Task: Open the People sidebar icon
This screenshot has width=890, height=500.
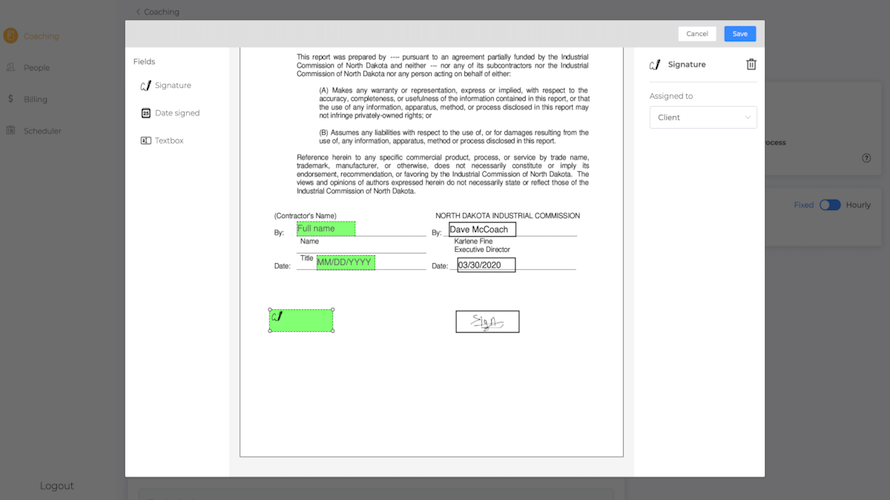Action: (11, 68)
